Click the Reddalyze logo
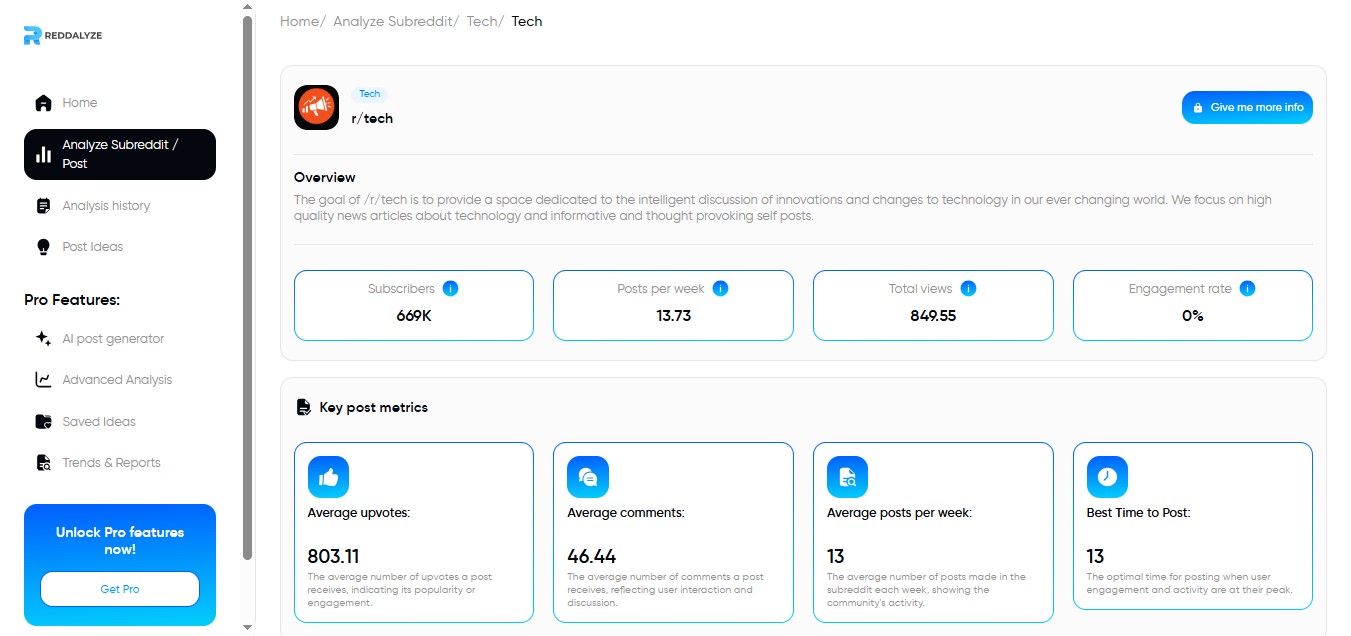Screen dimensions: 1351x636 click(x=62, y=36)
